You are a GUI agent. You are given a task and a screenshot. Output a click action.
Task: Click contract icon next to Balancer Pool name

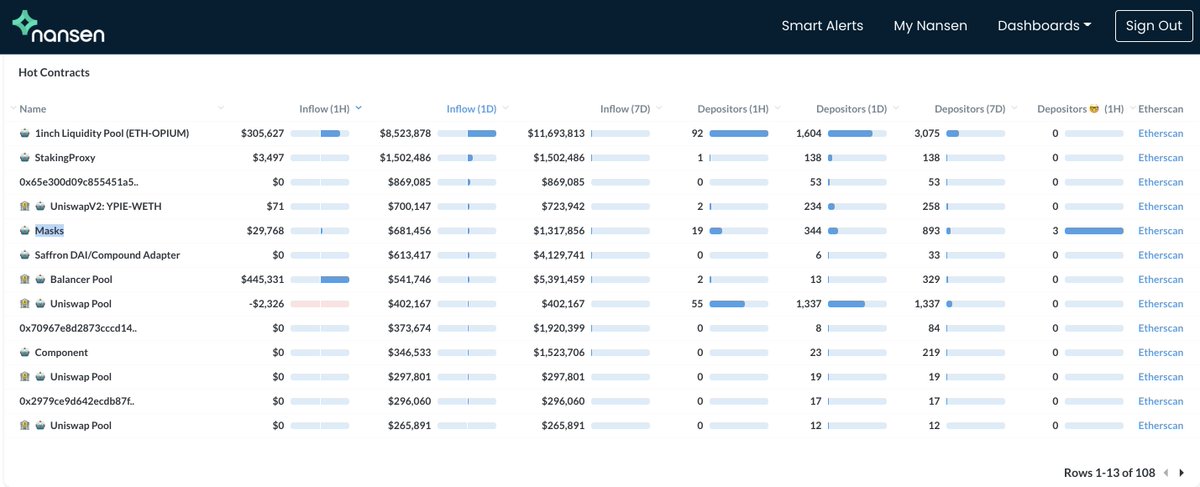click(41, 279)
